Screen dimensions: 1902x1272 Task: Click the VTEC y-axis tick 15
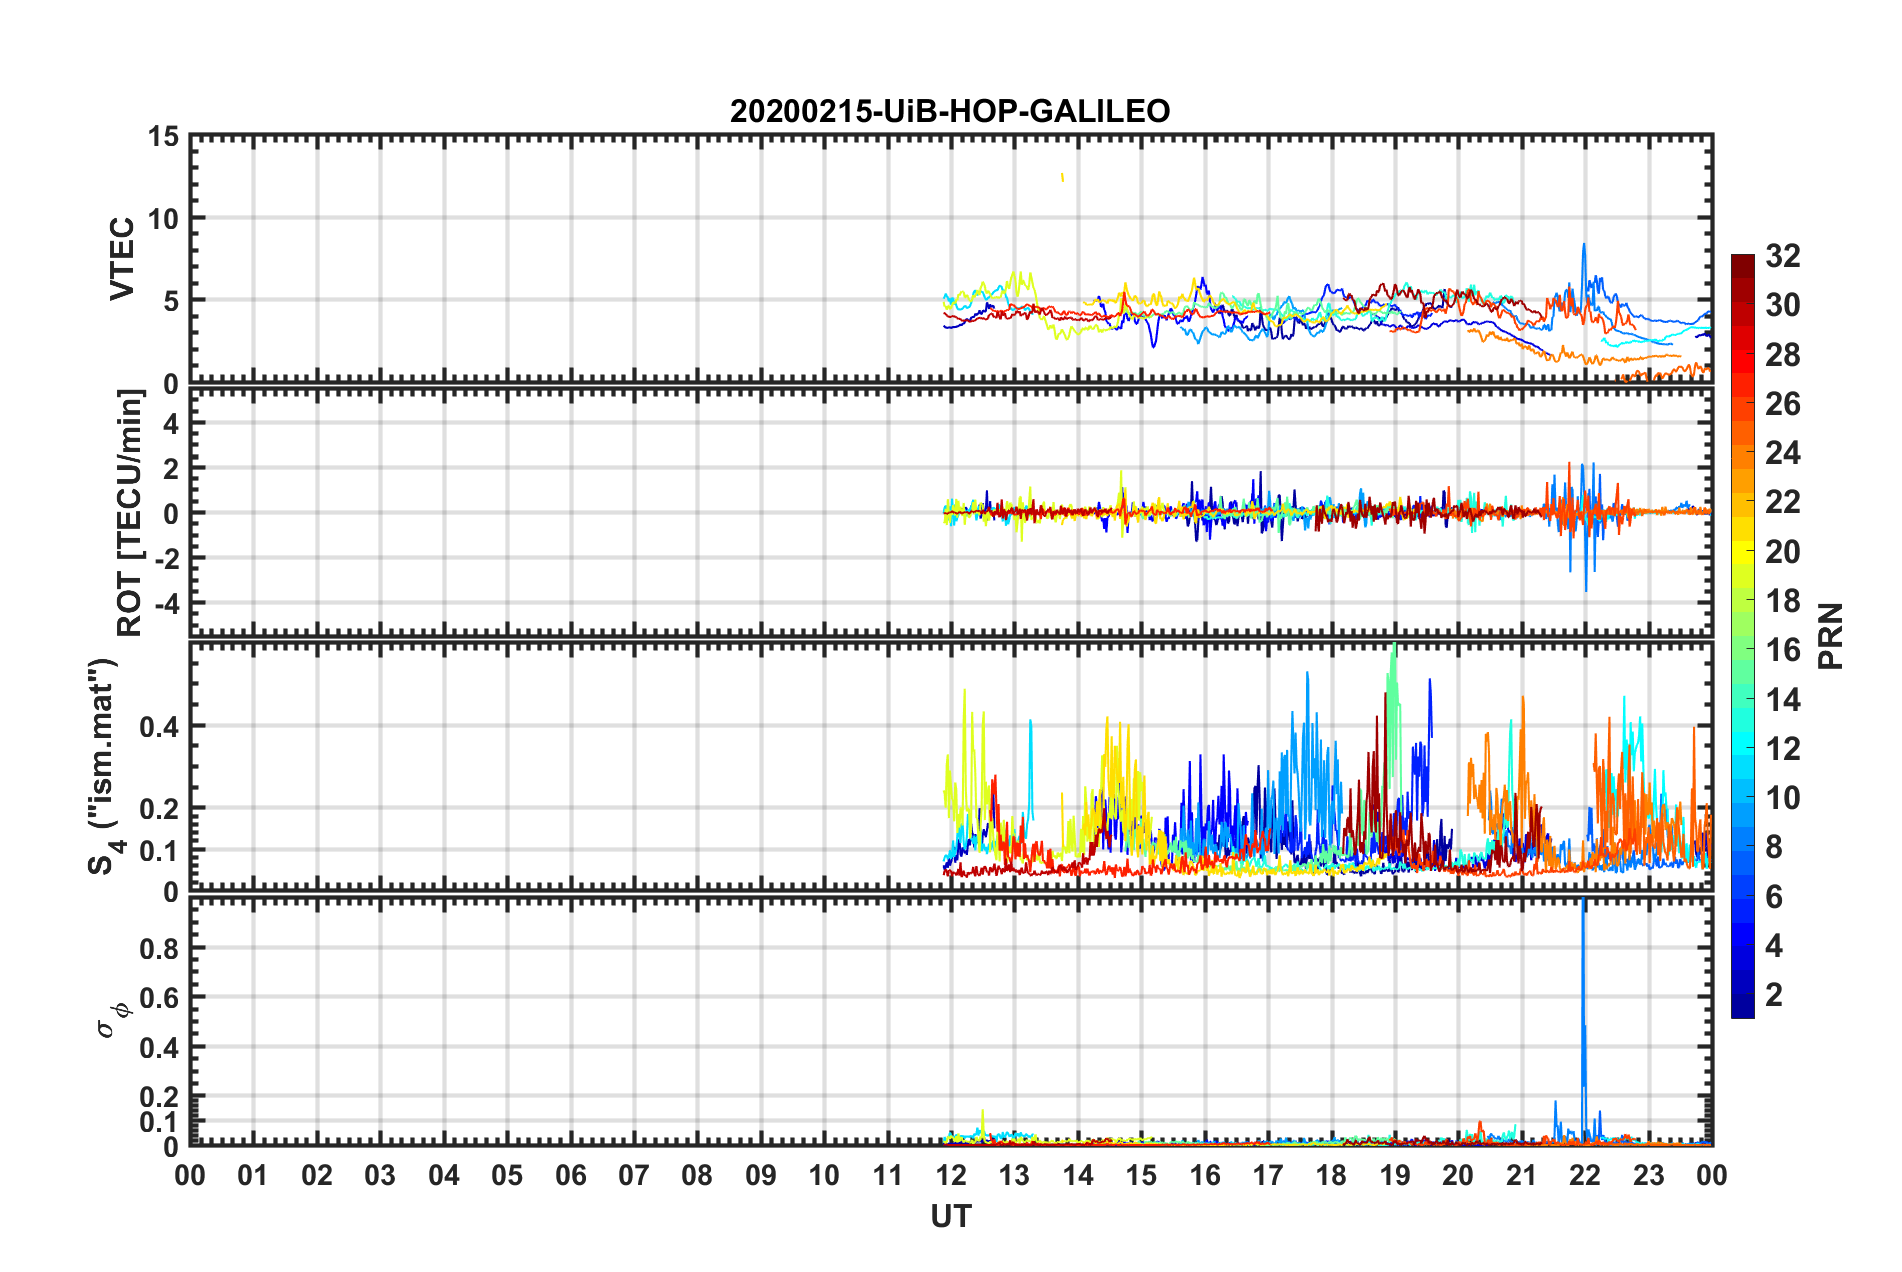point(163,136)
